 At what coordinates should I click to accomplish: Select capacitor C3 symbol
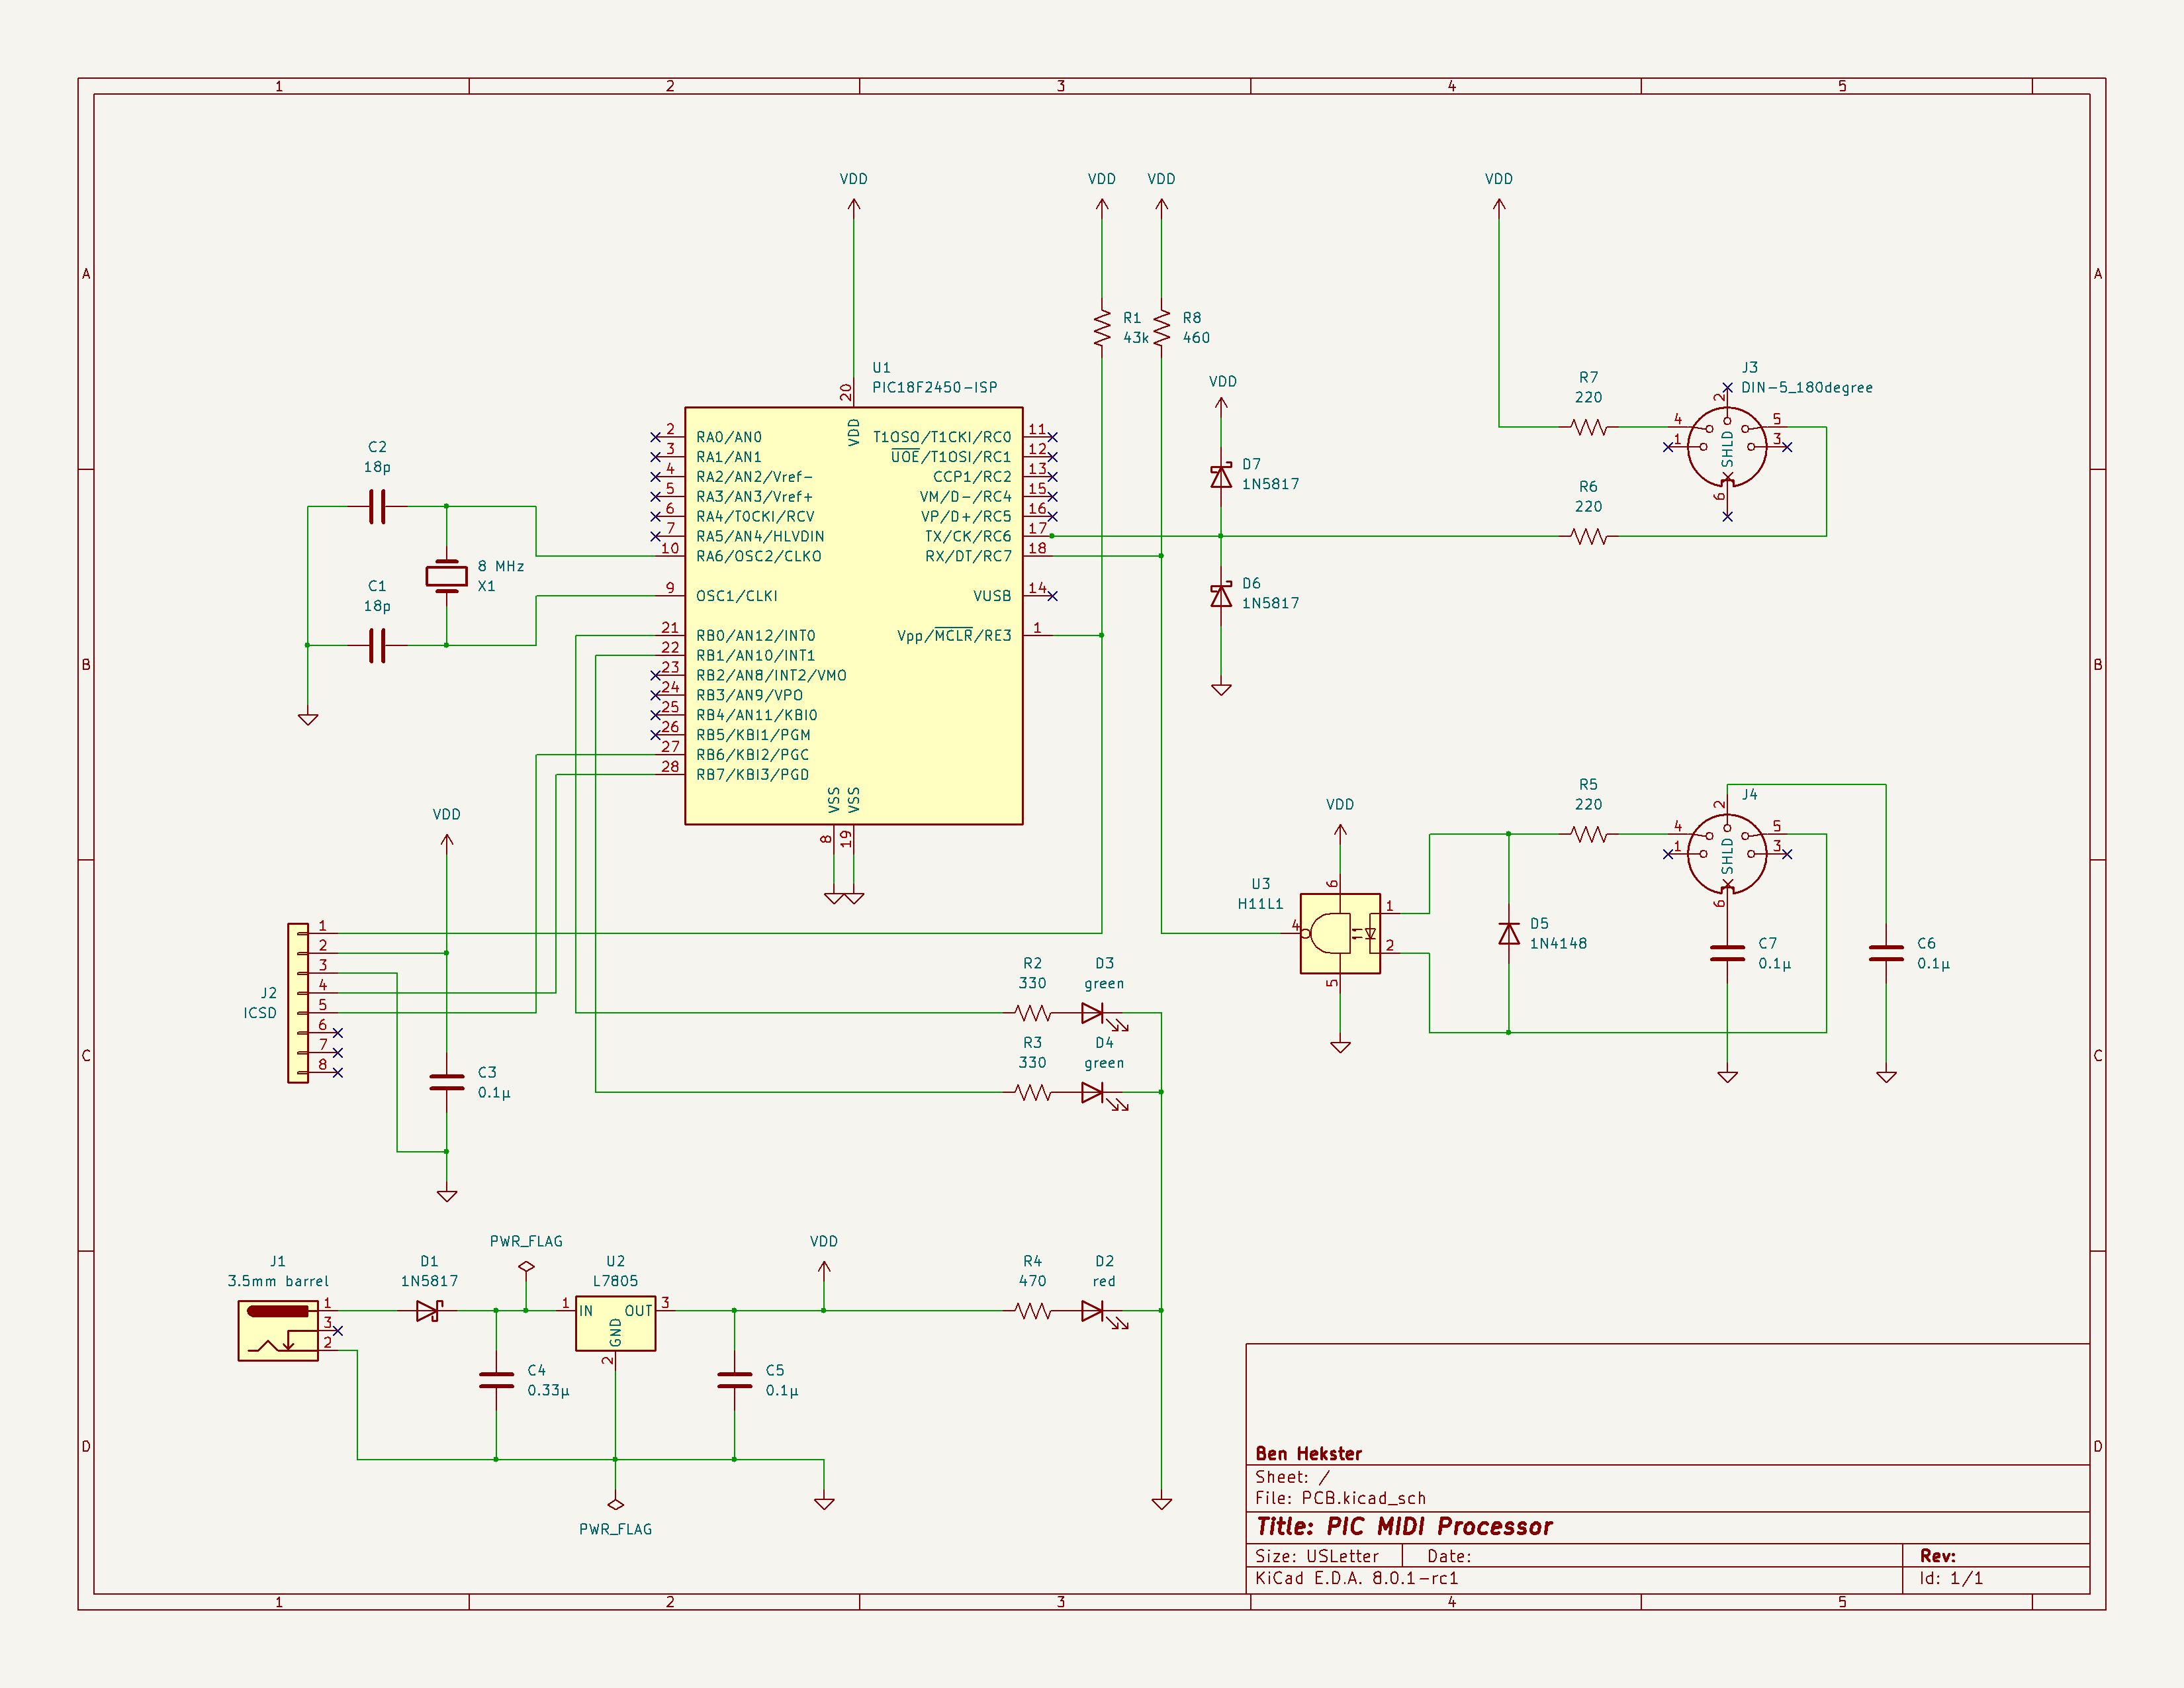446,1082
